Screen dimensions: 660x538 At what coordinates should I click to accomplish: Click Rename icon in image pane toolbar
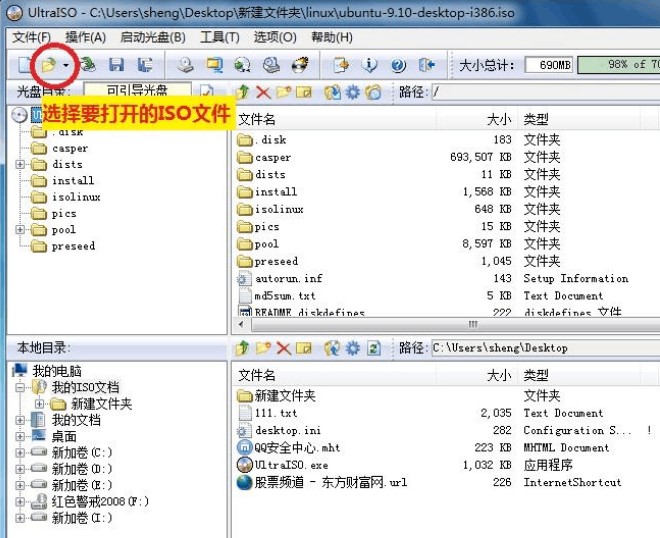(x=304, y=91)
